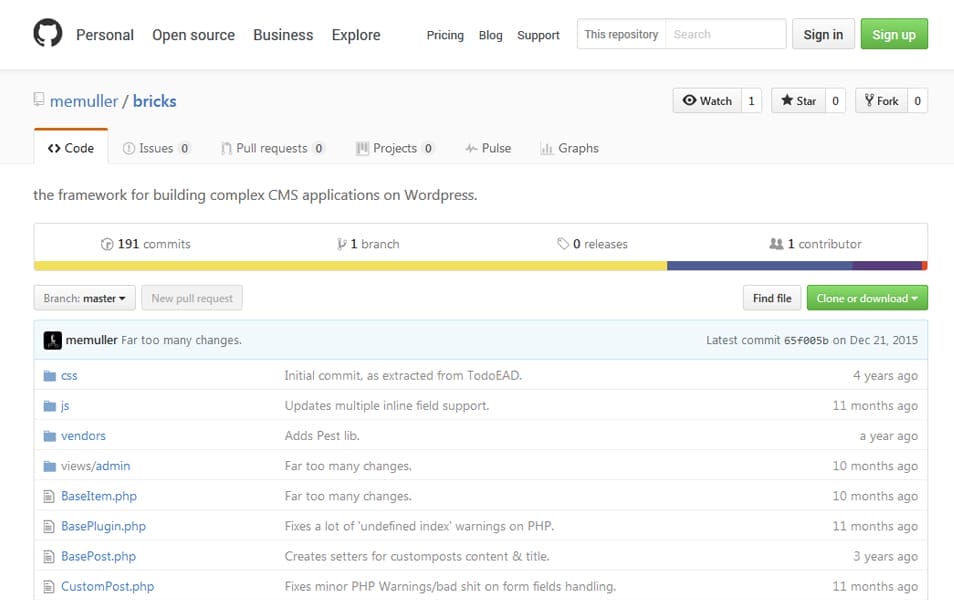Open the Pull requests tab

[x=273, y=148]
